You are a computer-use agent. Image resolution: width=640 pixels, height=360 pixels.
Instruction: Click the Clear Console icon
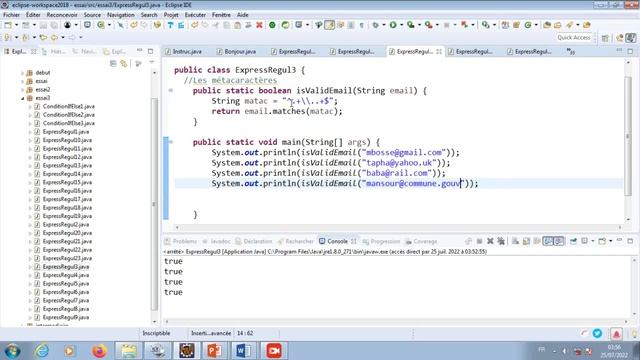516,241
